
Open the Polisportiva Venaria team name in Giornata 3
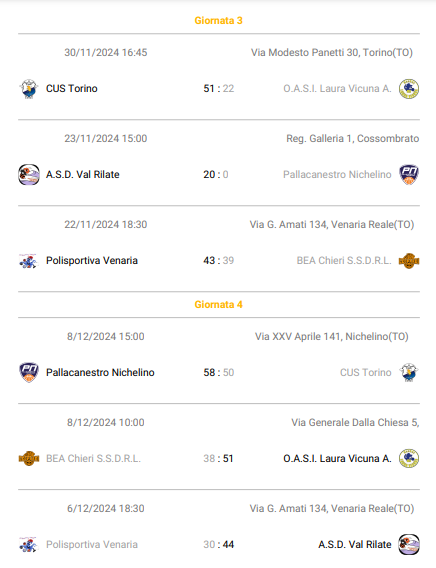(92, 261)
